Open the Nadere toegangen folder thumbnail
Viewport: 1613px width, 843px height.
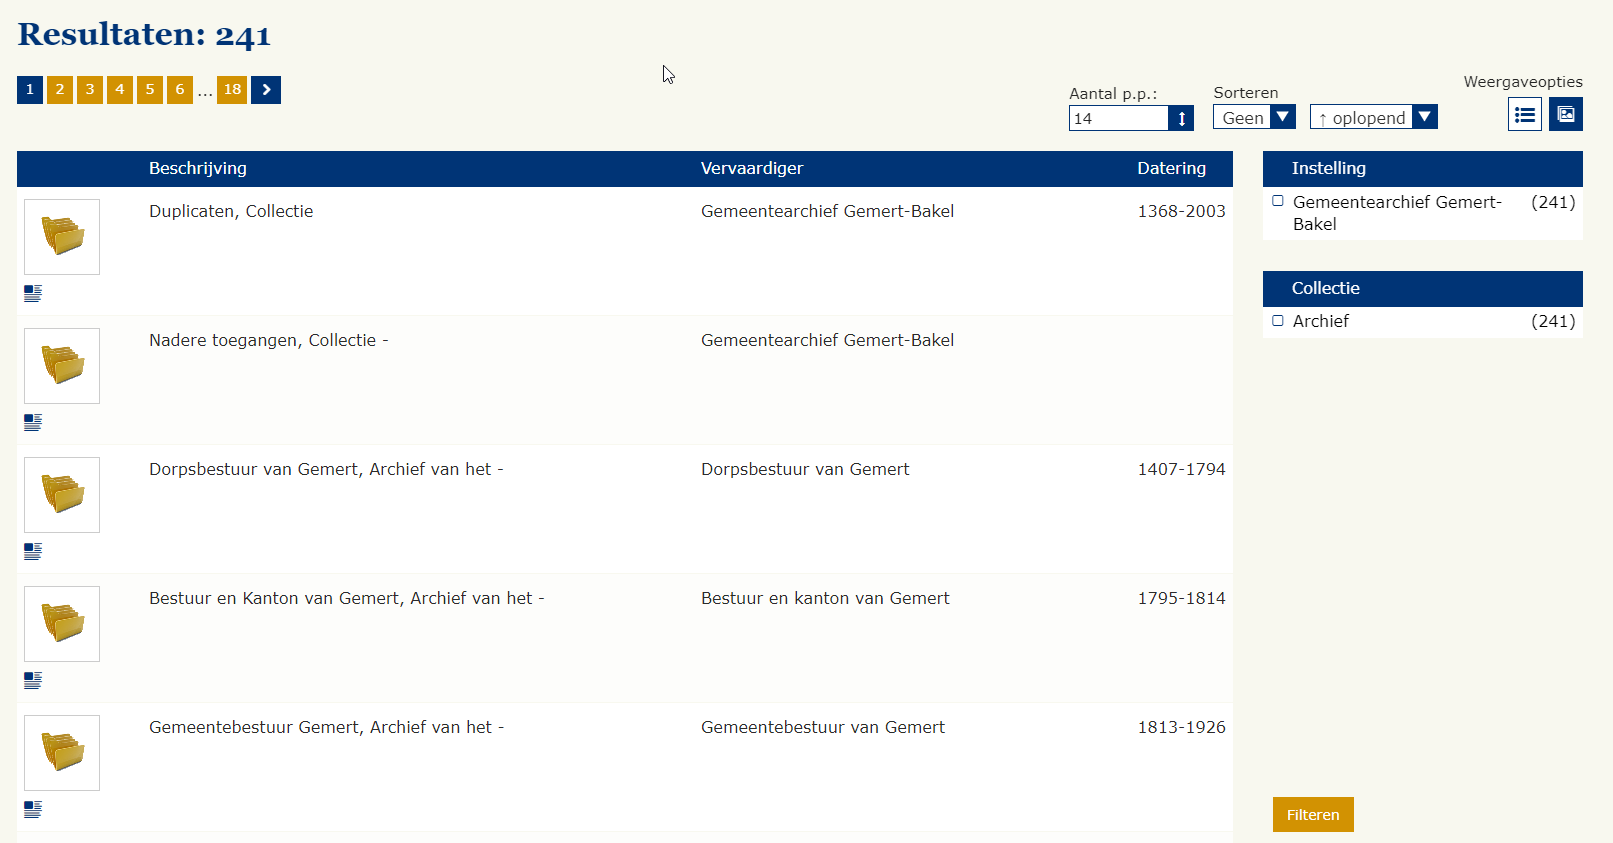pyautogui.click(x=62, y=366)
